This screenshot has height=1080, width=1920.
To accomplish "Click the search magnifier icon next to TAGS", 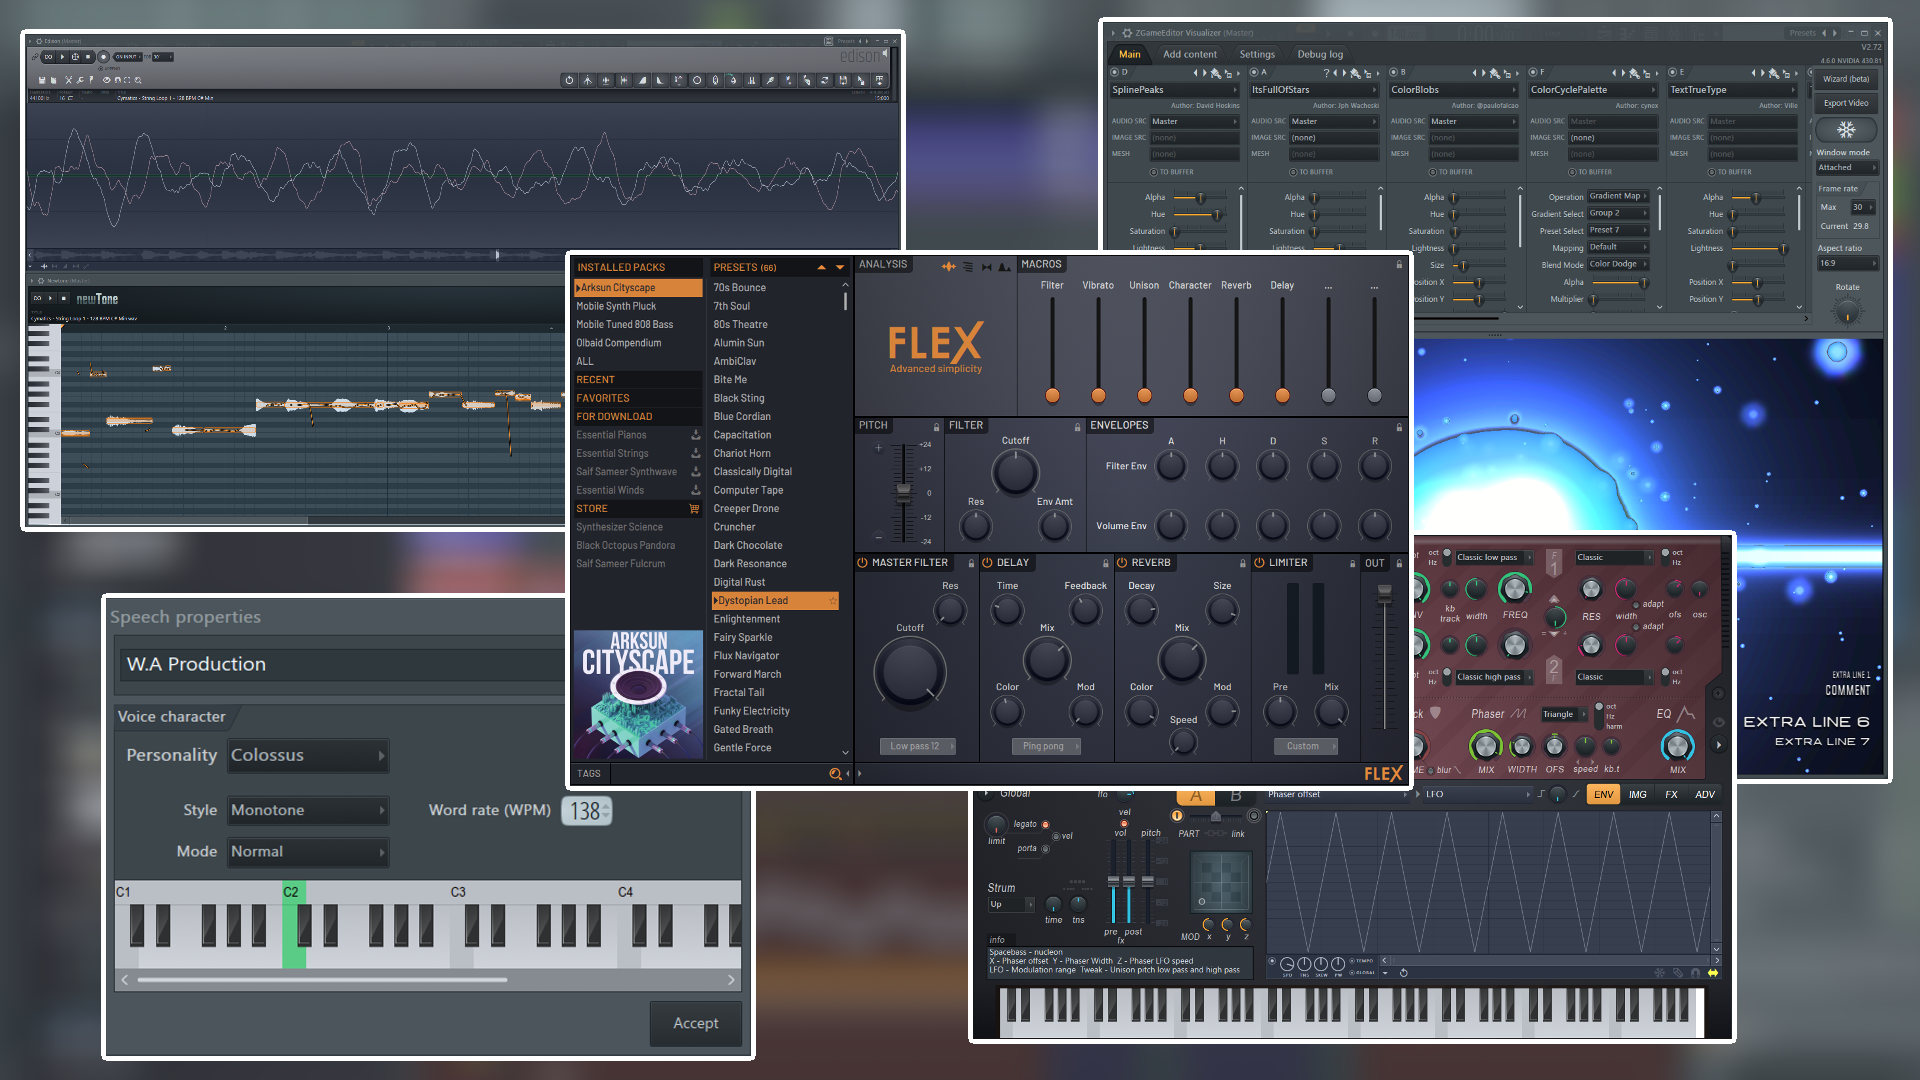I will (x=837, y=773).
